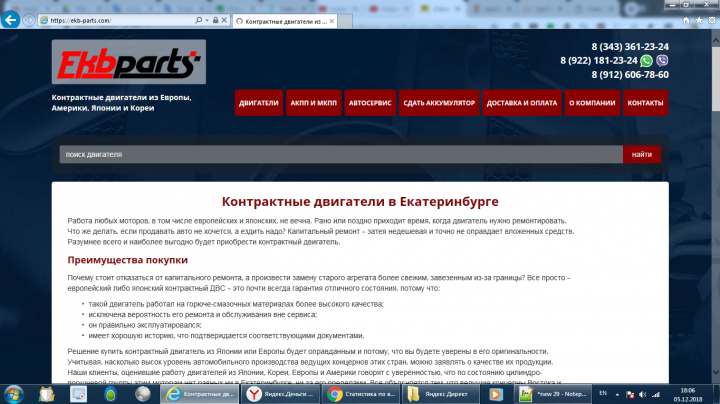
Task: Open the orange media player taskbar icon
Action: (496, 394)
